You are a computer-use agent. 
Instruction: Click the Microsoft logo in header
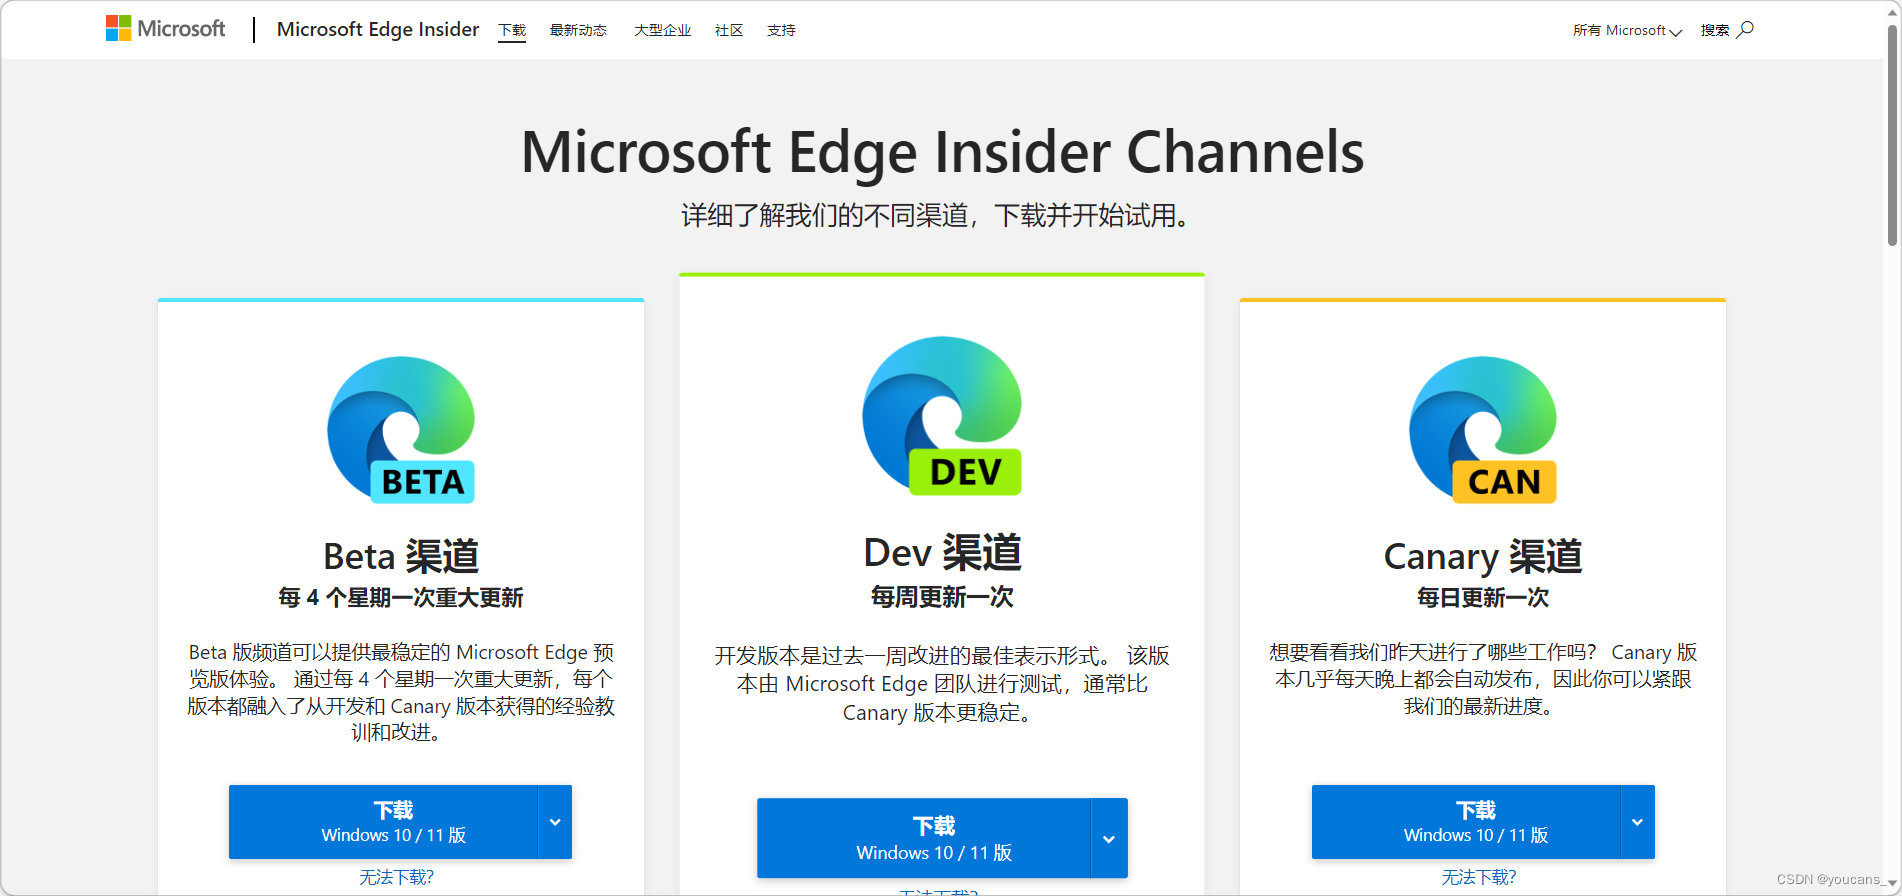(166, 29)
